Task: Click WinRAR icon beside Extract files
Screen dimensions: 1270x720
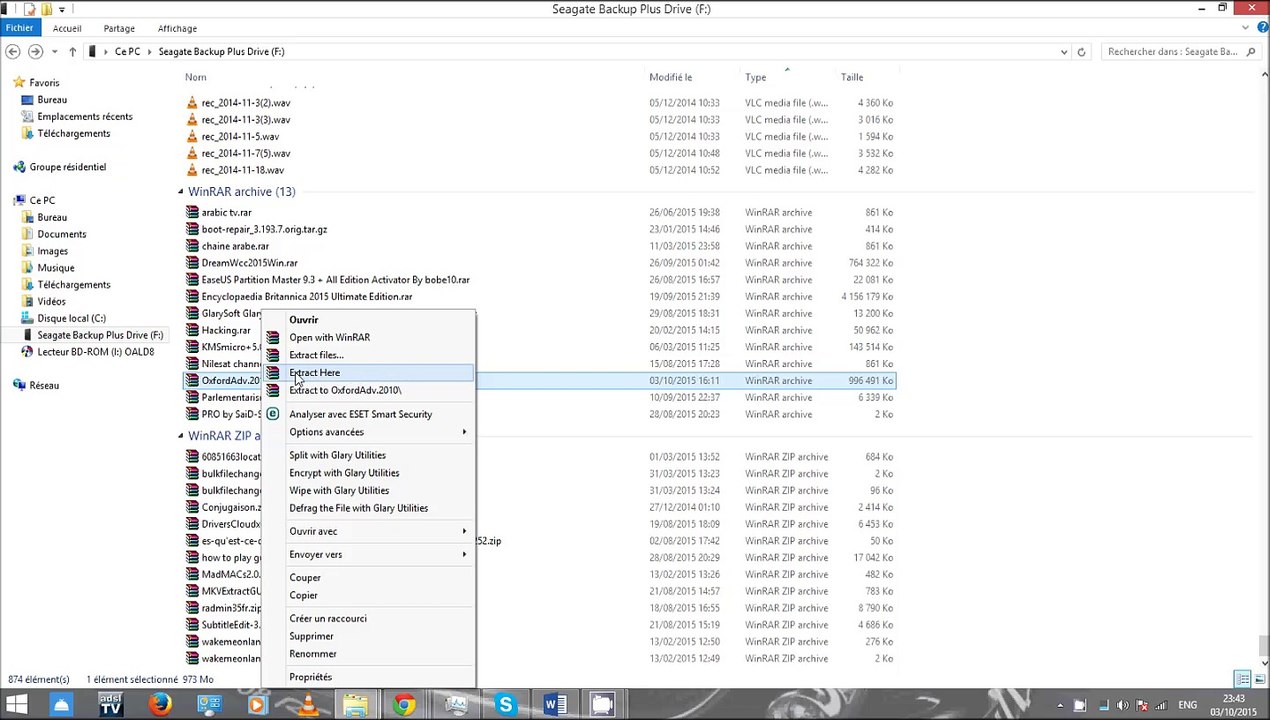Action: coord(272,355)
